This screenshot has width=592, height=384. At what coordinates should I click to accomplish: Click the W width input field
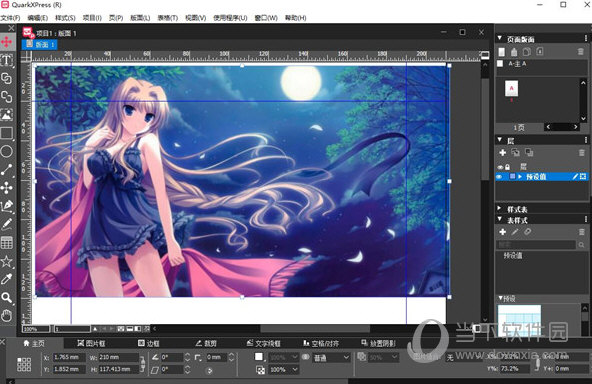click(x=118, y=357)
